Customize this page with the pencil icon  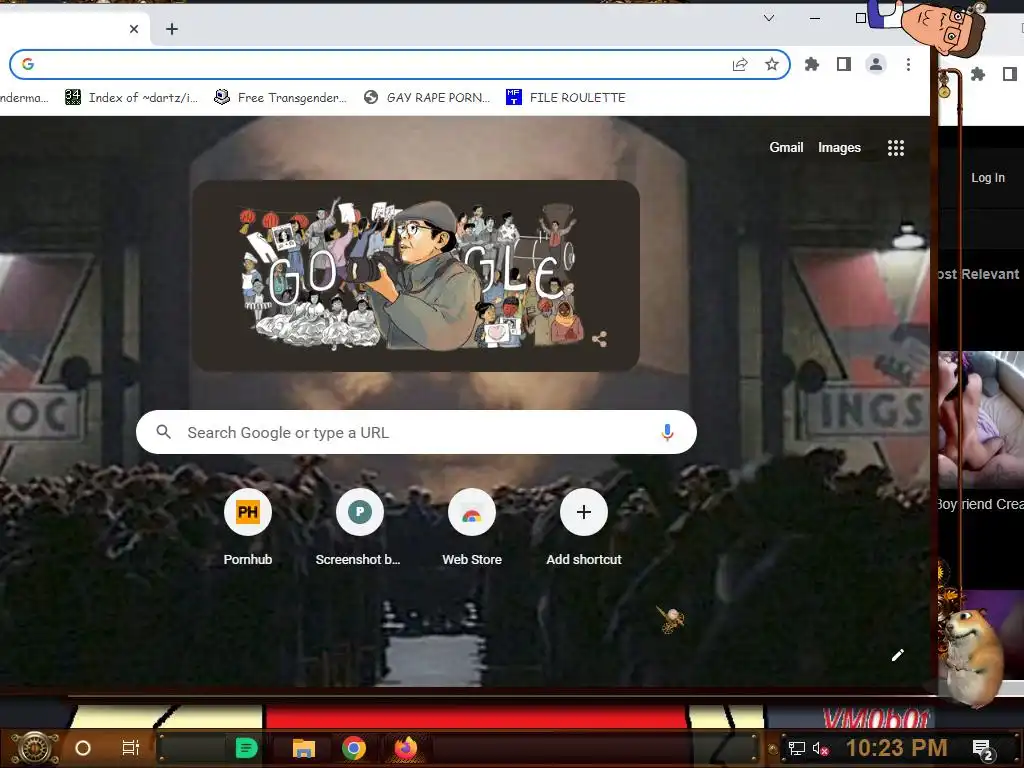pyautogui.click(x=898, y=655)
